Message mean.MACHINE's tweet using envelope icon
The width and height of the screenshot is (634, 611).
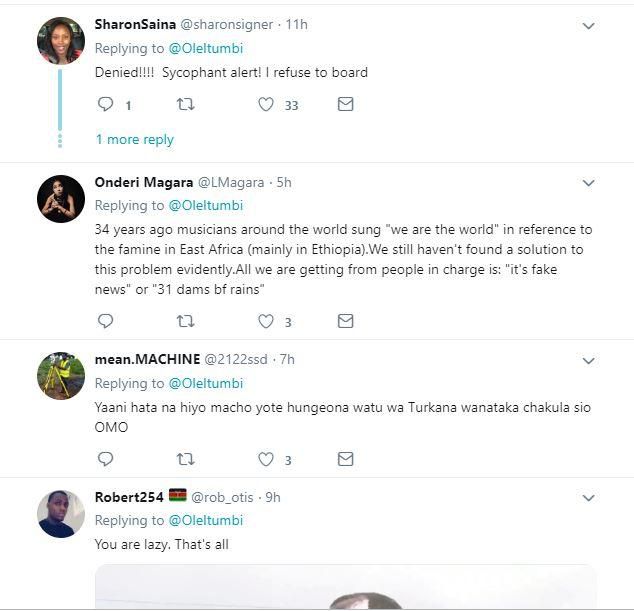click(x=345, y=459)
